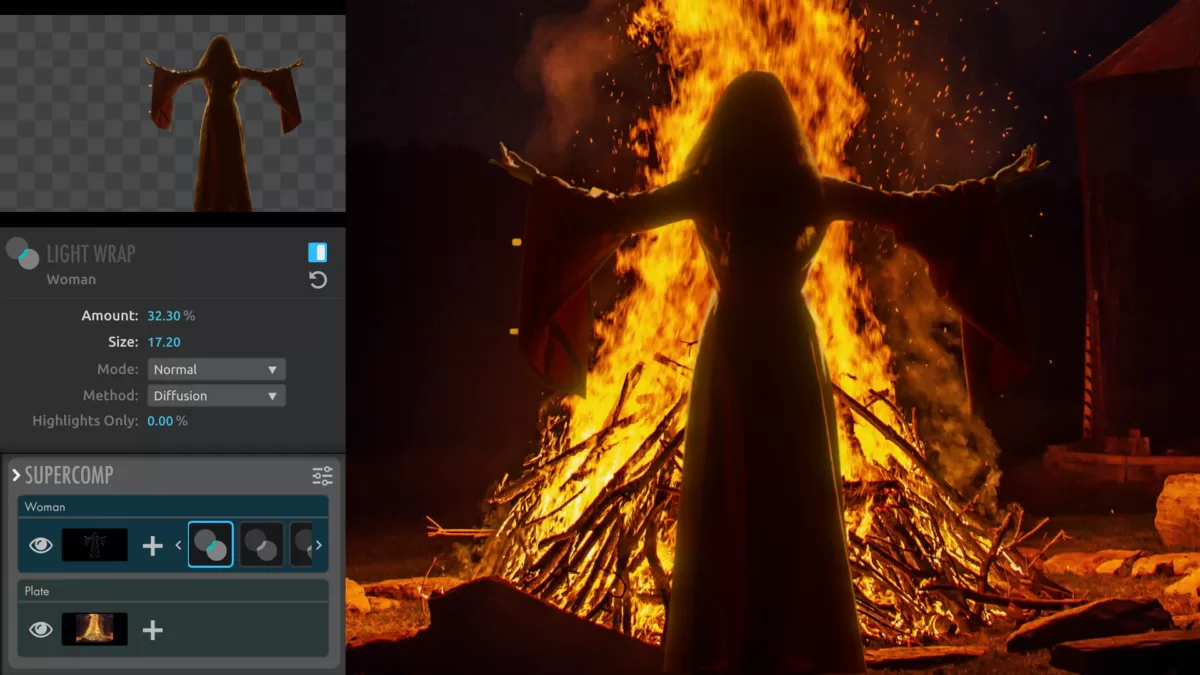This screenshot has height=675, width=1200.
Task: Open Supercomp global settings sliders icon
Action: tap(322, 476)
